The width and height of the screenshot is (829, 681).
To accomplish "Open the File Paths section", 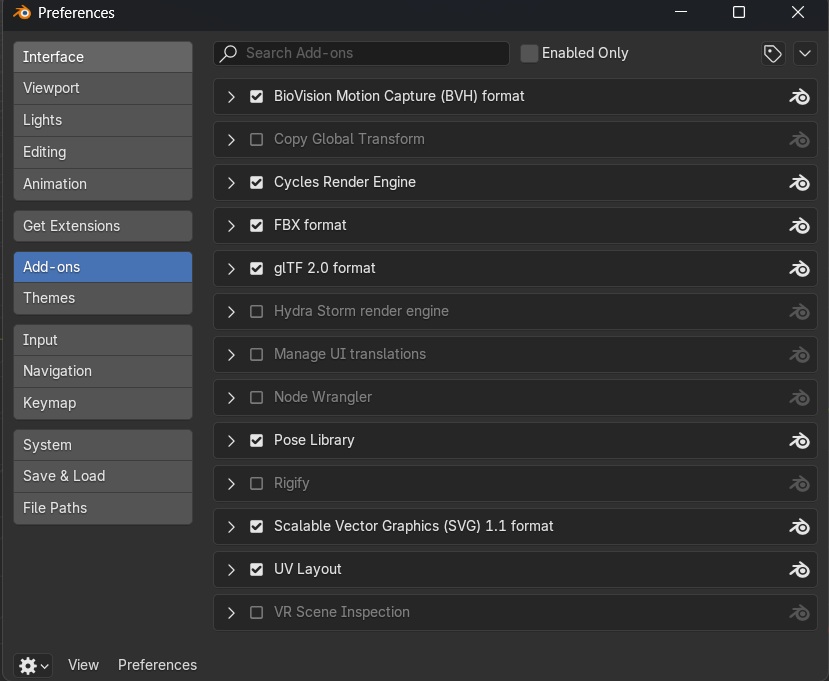I will coord(103,508).
